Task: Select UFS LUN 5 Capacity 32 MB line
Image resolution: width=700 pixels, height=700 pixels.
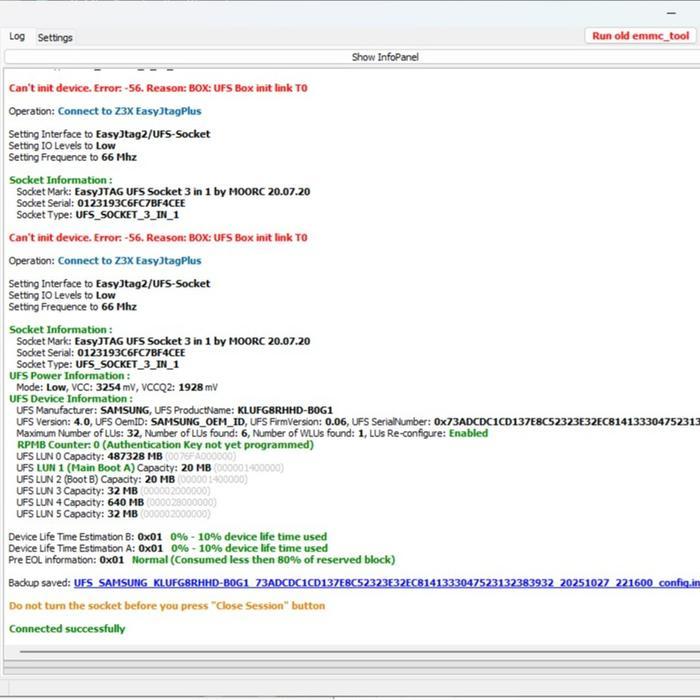Action: click(x=113, y=514)
